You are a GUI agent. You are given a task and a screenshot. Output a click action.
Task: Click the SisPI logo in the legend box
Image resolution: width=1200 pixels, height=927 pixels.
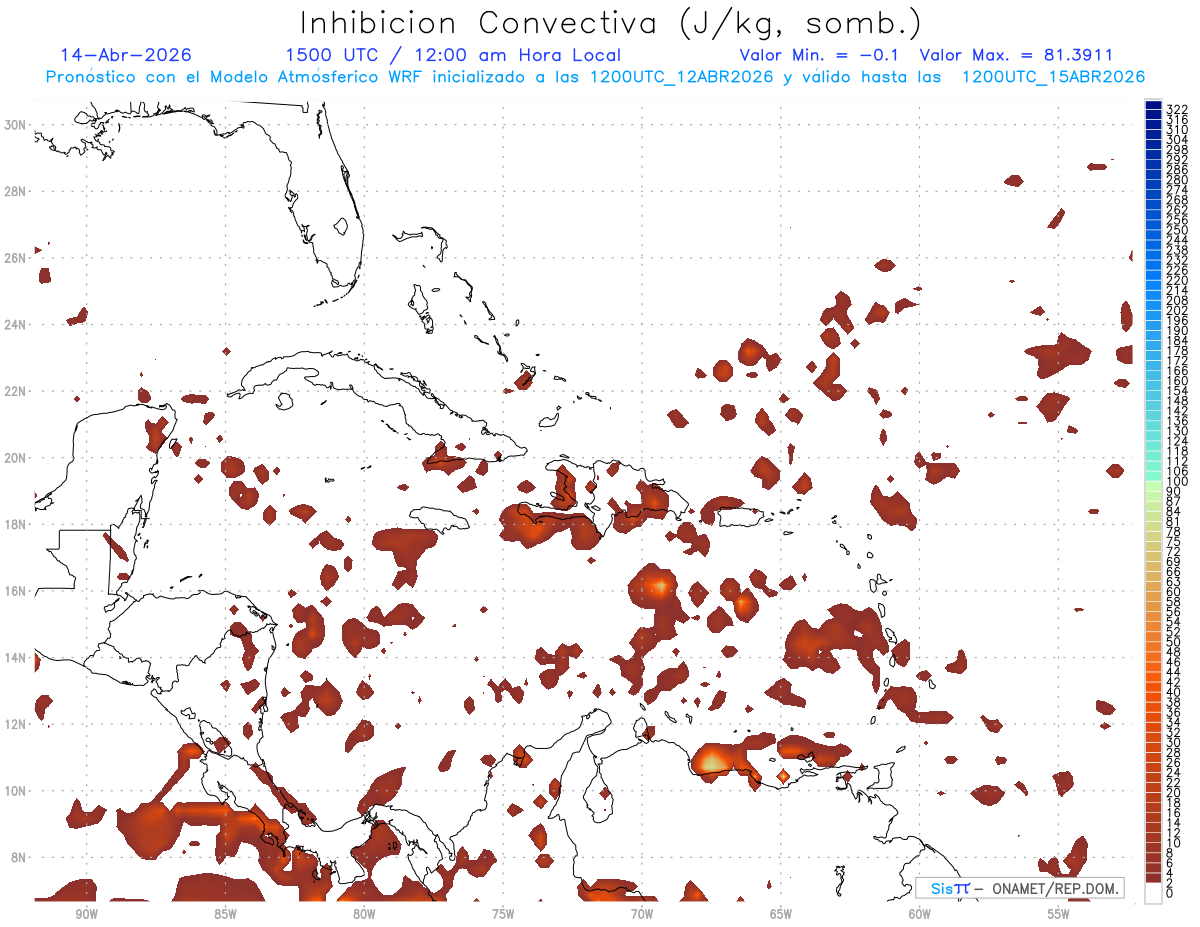950,888
